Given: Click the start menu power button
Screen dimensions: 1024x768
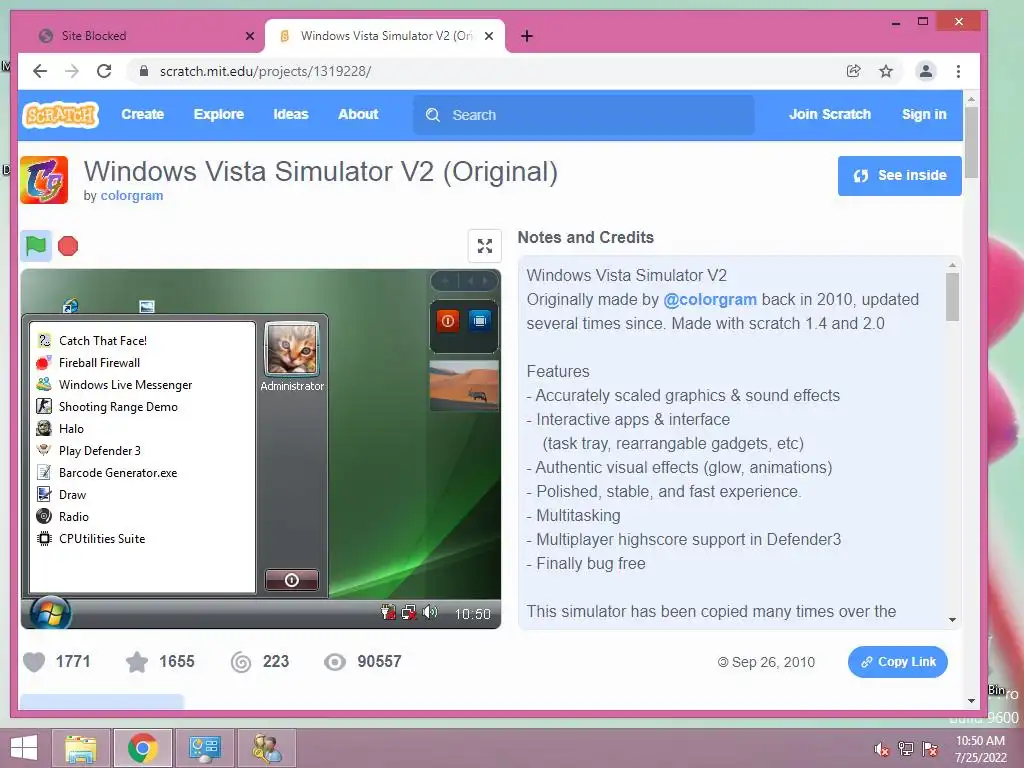Looking at the screenshot, I should click(x=292, y=580).
